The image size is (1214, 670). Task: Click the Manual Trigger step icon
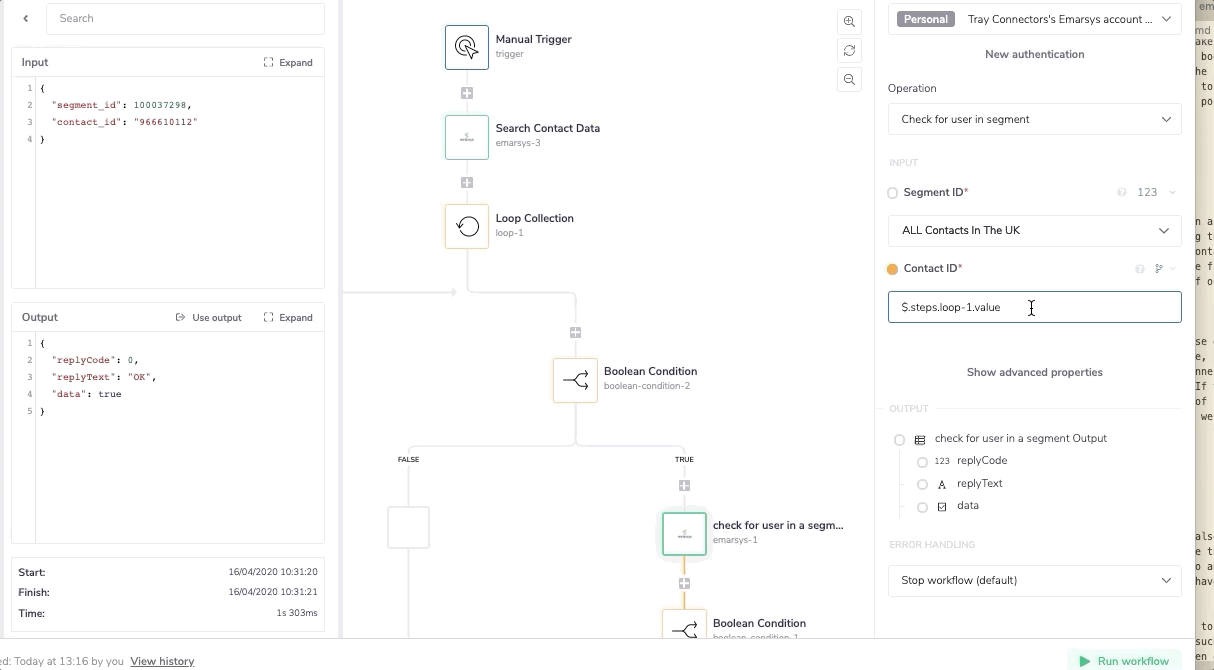[466, 47]
